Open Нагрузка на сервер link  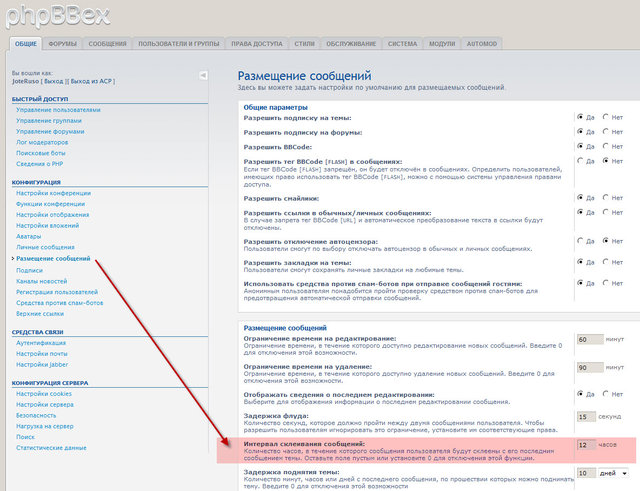(45, 426)
